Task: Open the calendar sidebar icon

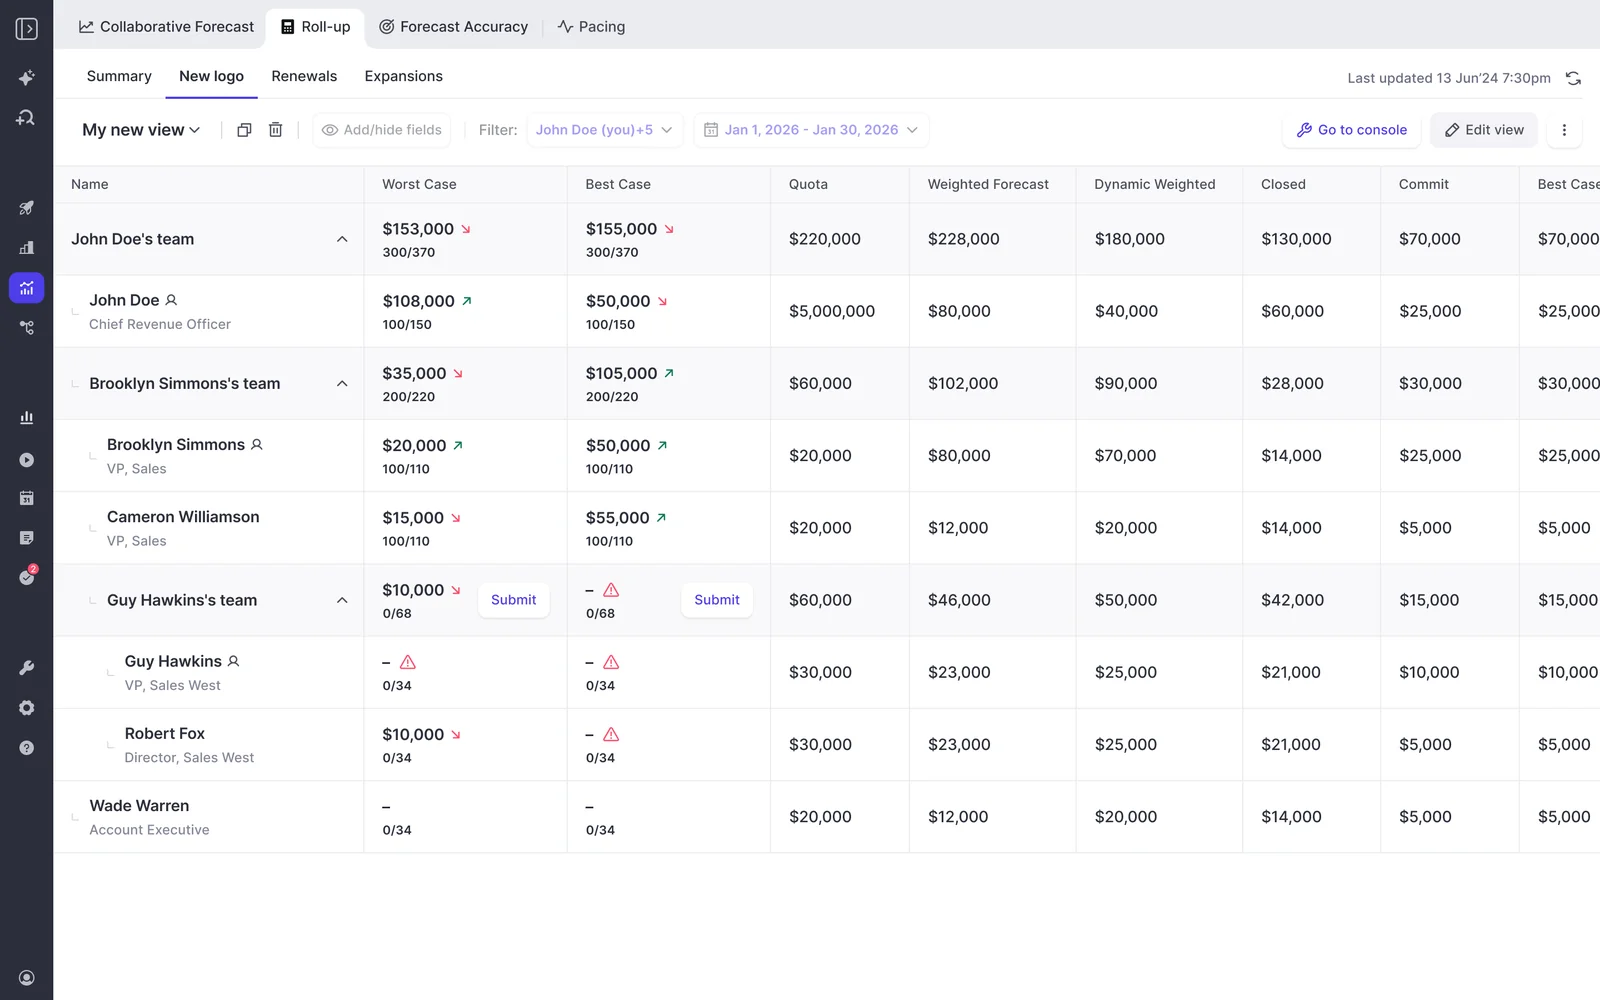Action: coord(27,498)
